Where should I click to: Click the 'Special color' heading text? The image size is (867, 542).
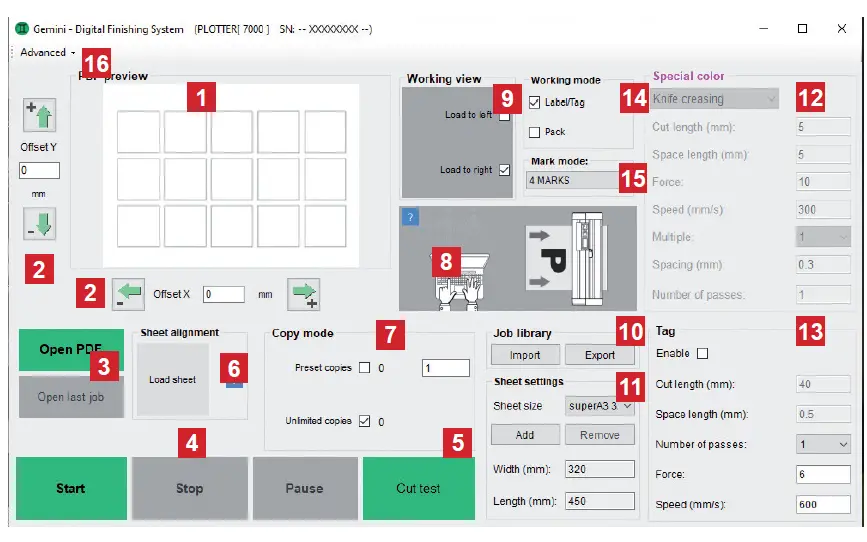pos(688,76)
